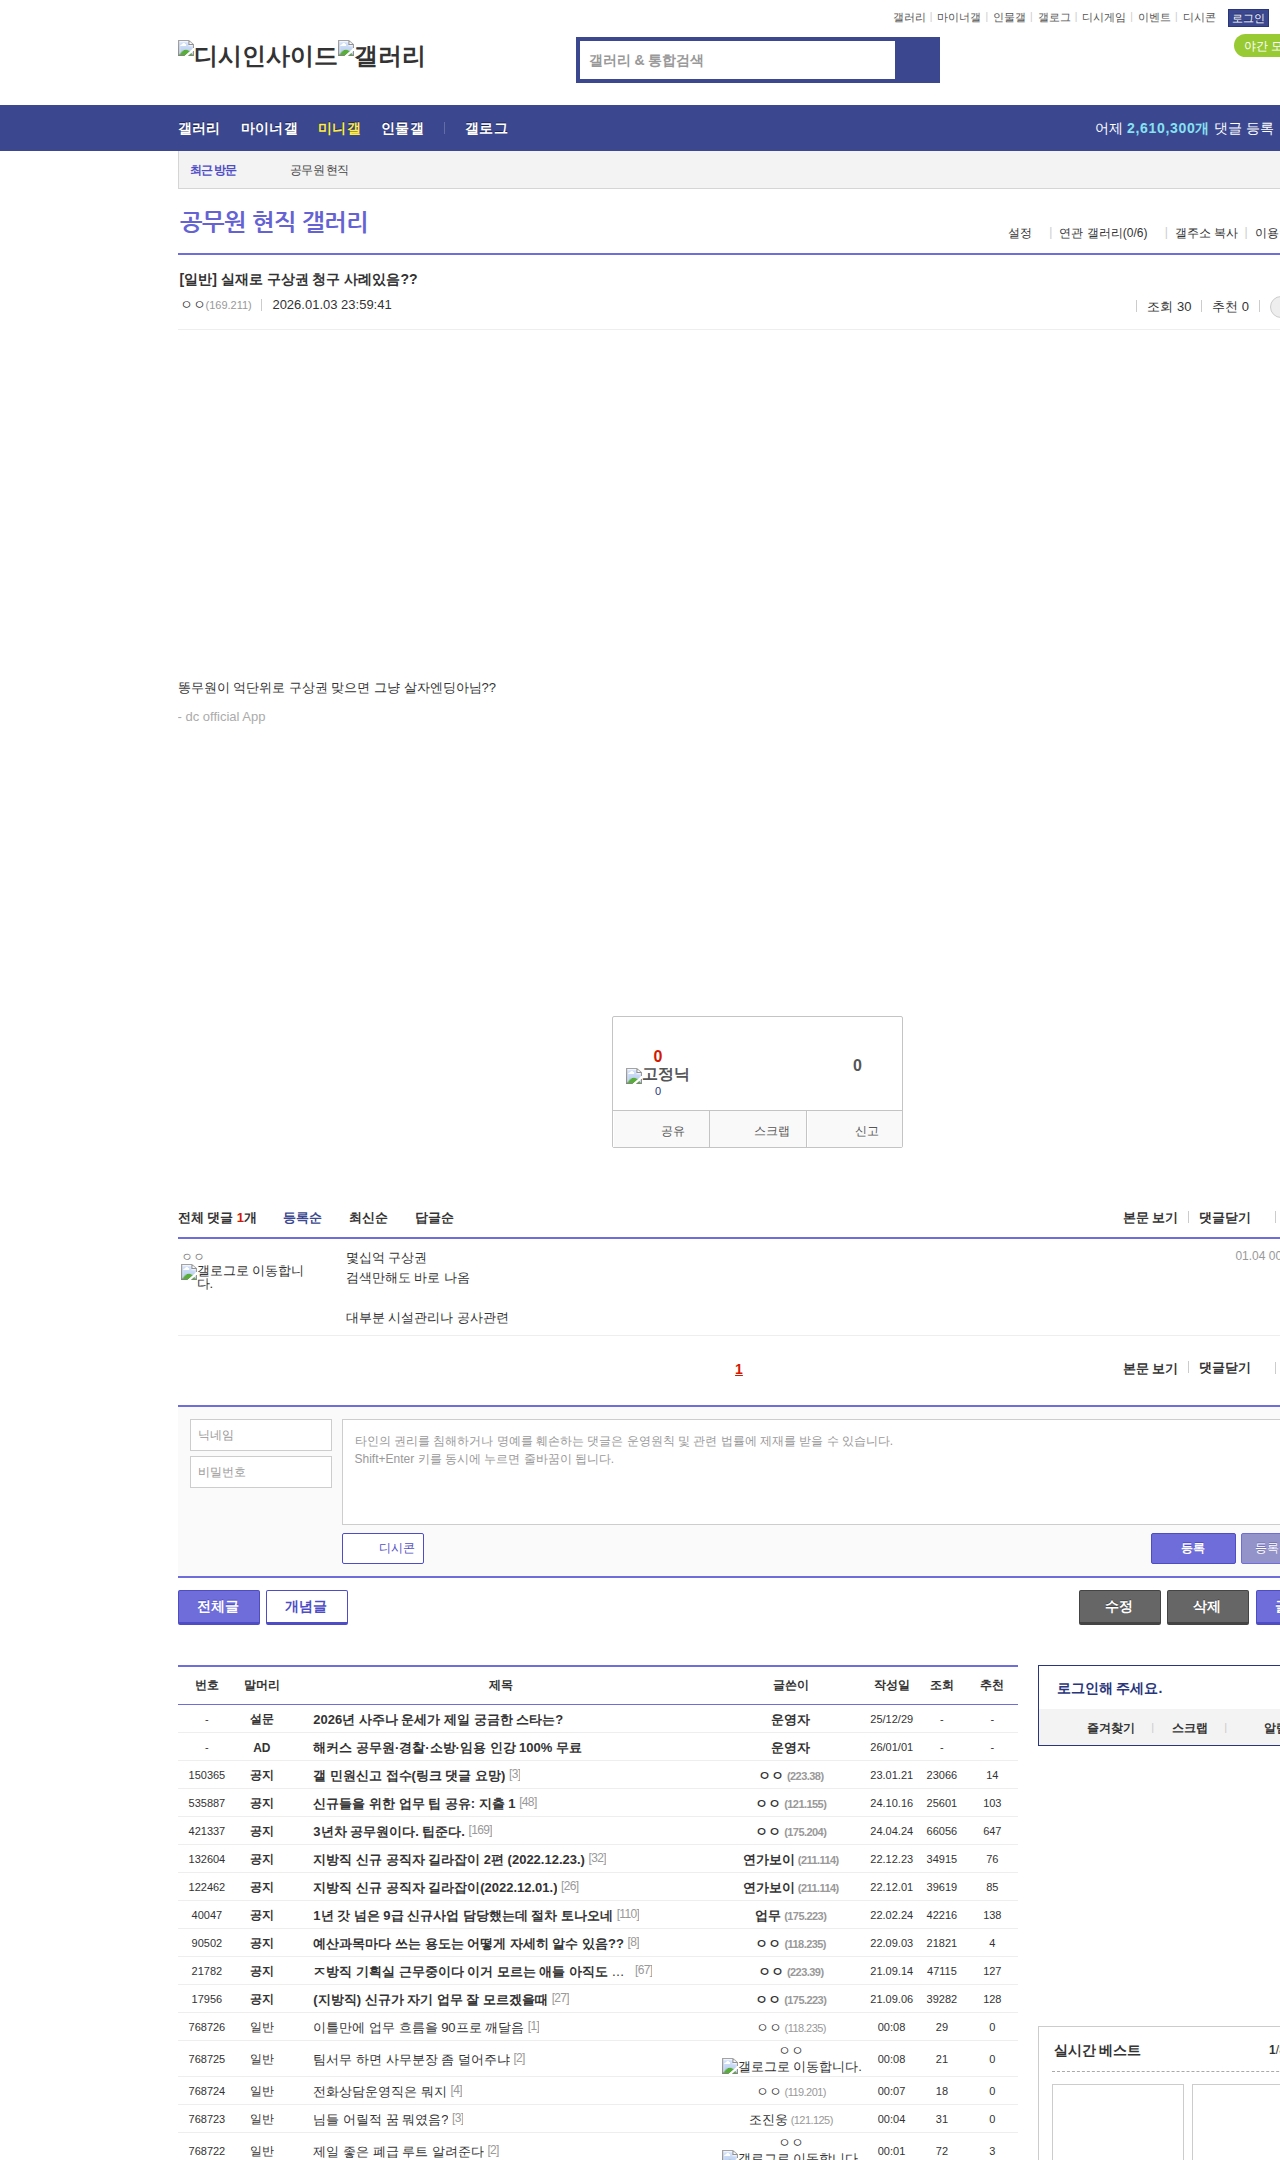Screen dimensions: 1280x2160
Task: Open post "3년차 공무원이다. 팁준다."
Action: (388, 1831)
